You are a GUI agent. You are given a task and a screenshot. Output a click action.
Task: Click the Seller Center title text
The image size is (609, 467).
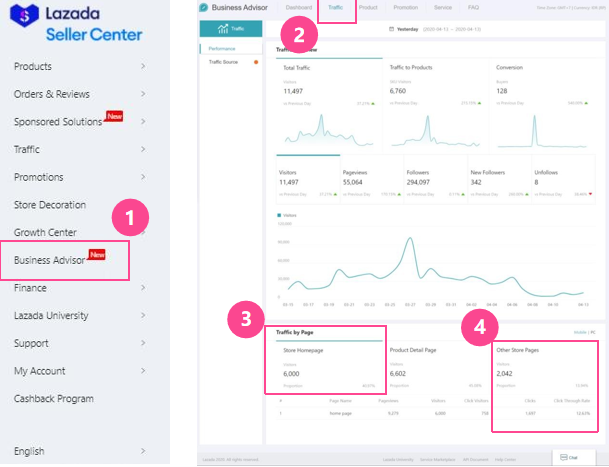point(94,35)
